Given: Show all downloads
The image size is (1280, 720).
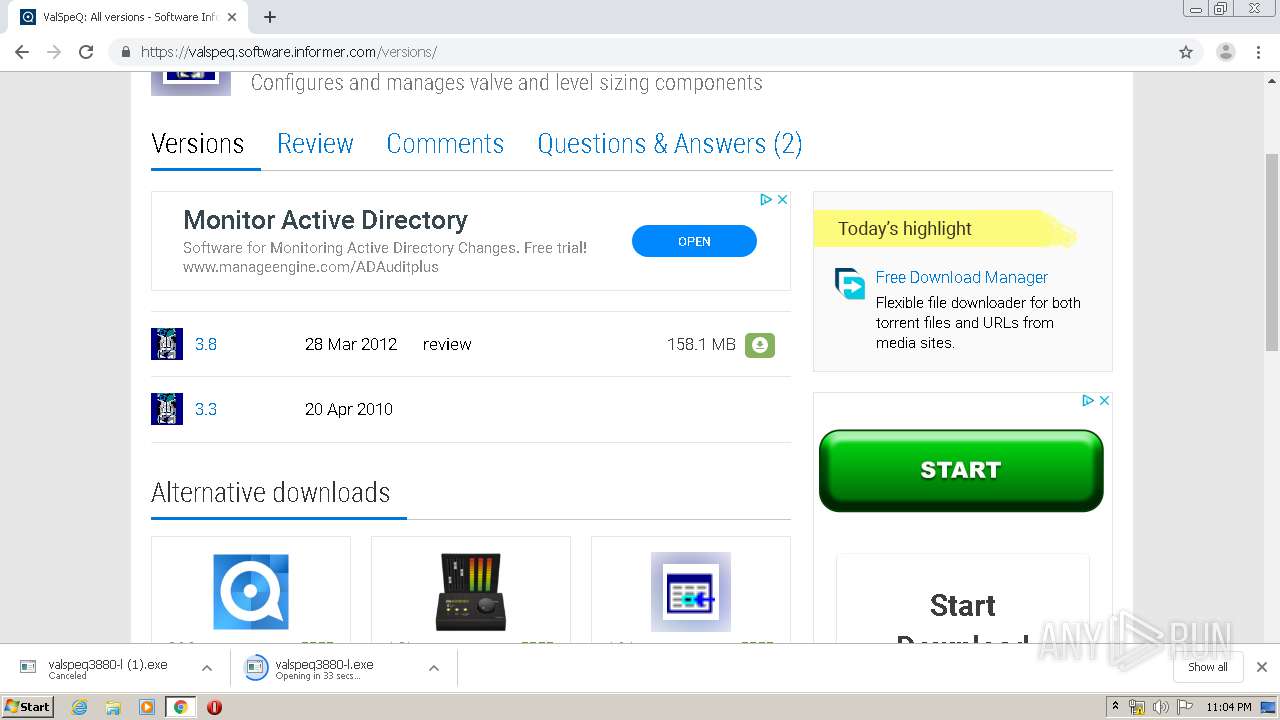Looking at the screenshot, I should pos(1208,667).
